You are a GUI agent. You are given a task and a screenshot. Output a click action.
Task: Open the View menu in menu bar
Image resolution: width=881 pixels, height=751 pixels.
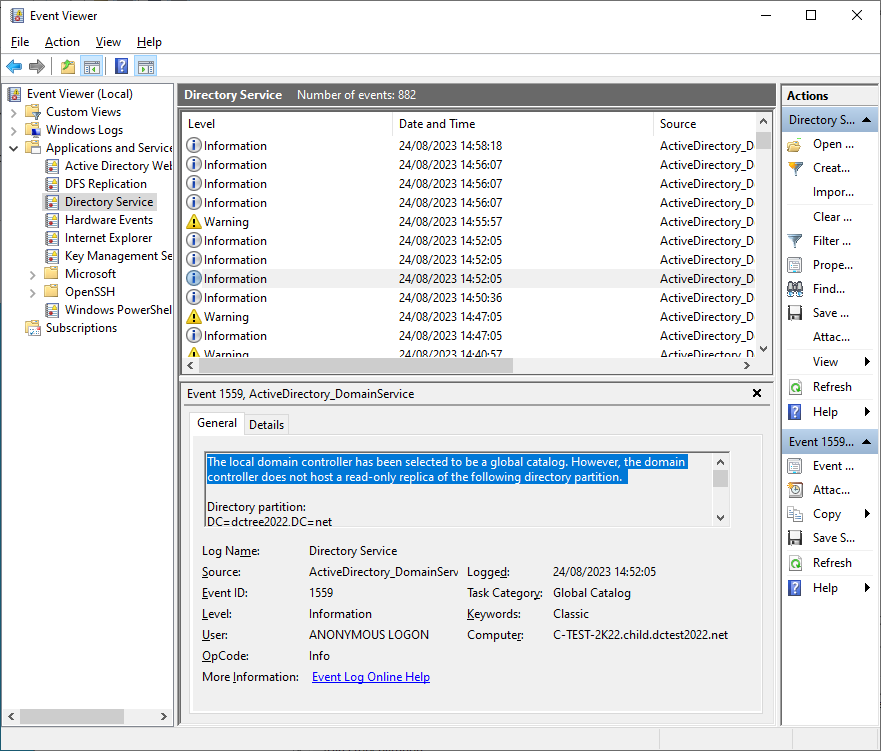tap(108, 42)
